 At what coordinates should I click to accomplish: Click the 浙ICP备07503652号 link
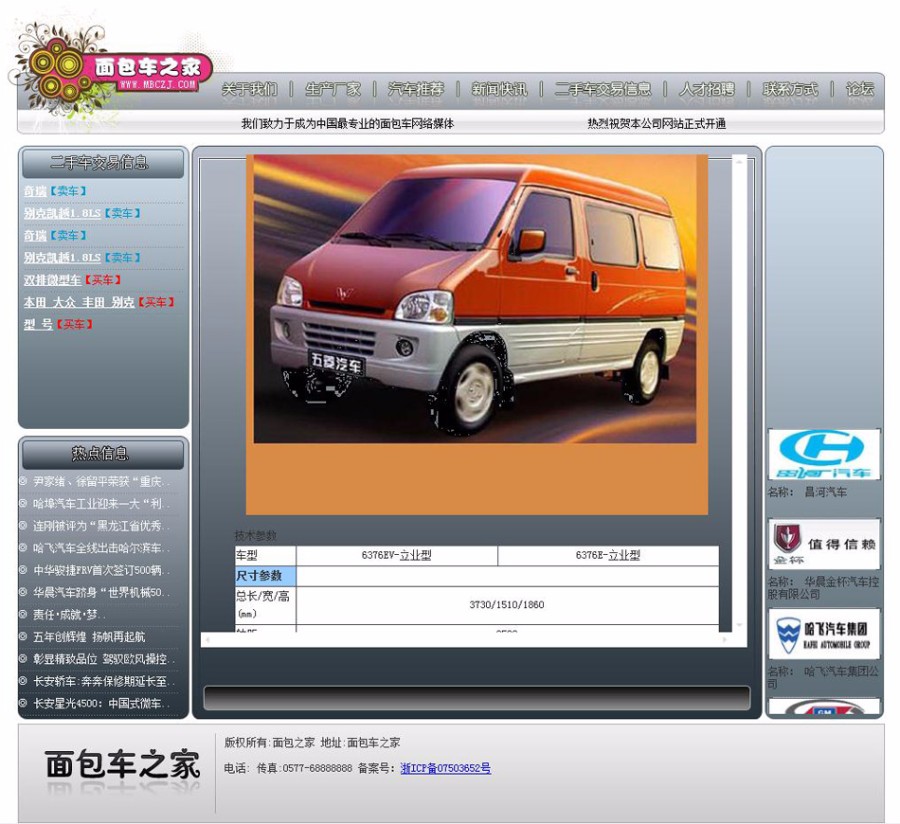click(x=445, y=769)
